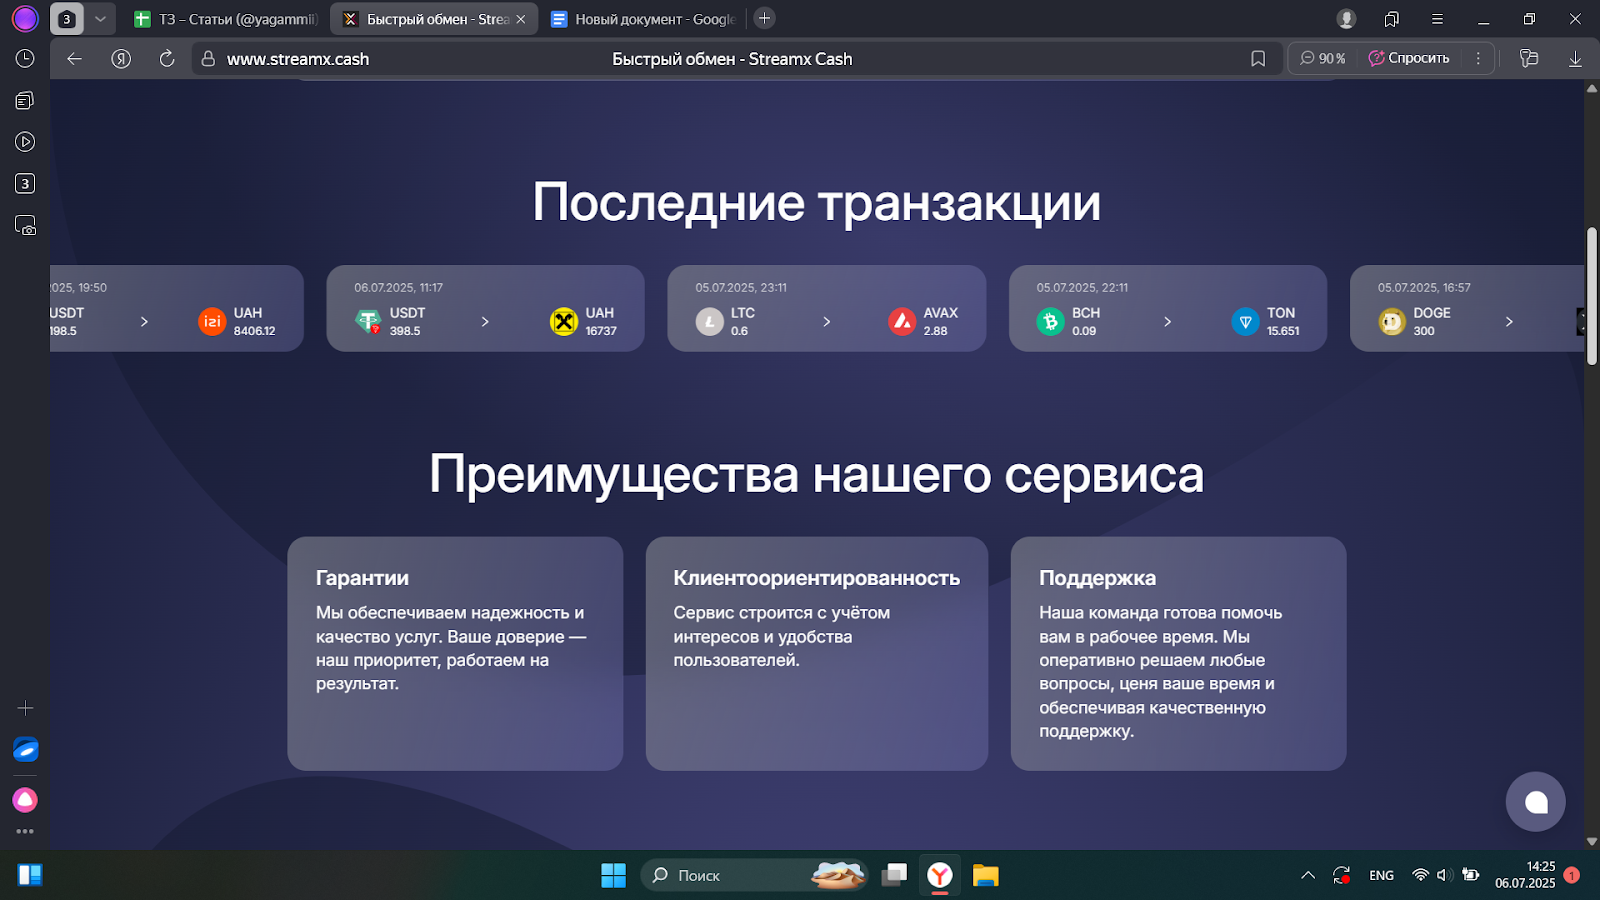
Task: Click the izi UAH 8406.12 transaction card
Action: point(177,308)
